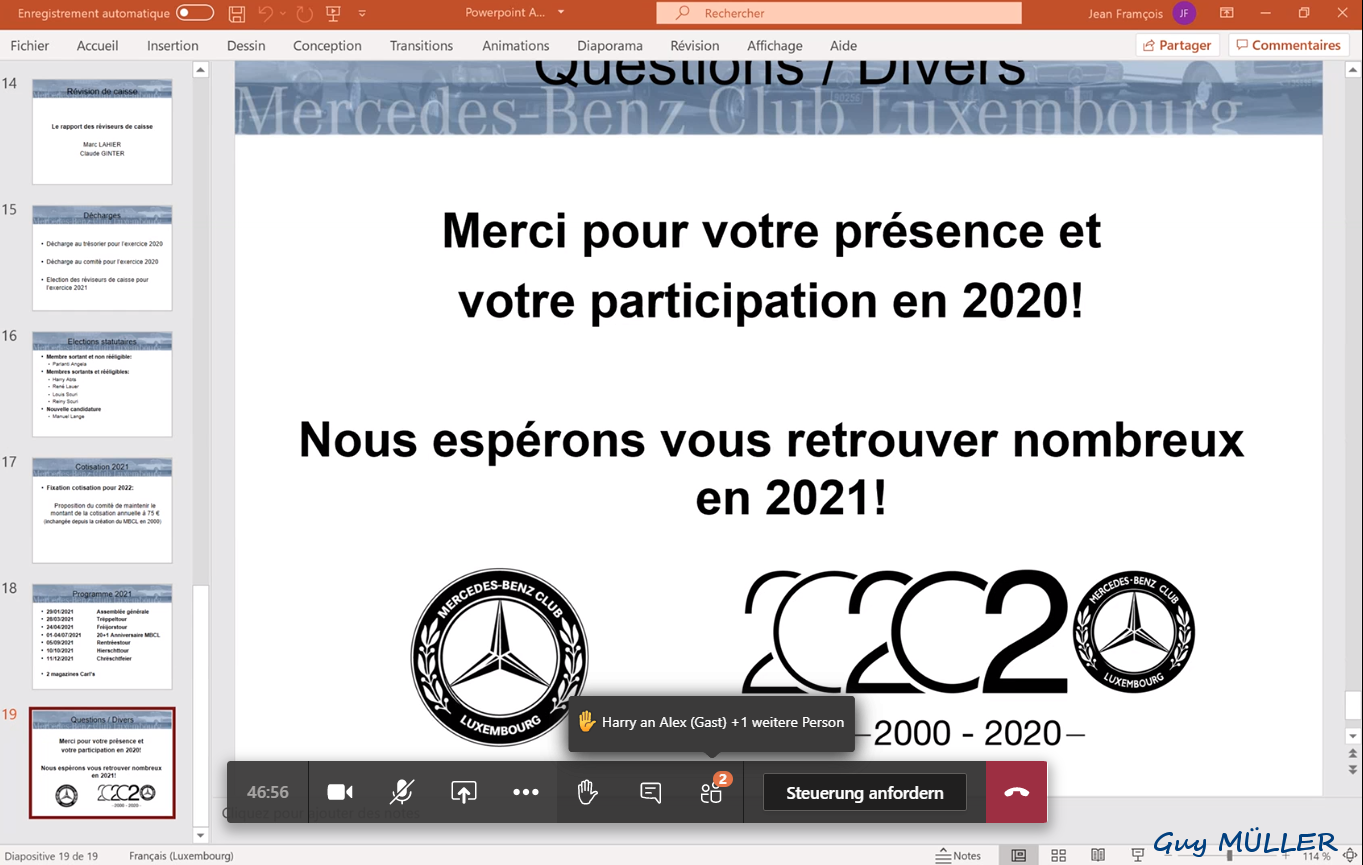Start slideshow from quick access toolbar
The width and height of the screenshot is (1363, 865).
pos(333,13)
